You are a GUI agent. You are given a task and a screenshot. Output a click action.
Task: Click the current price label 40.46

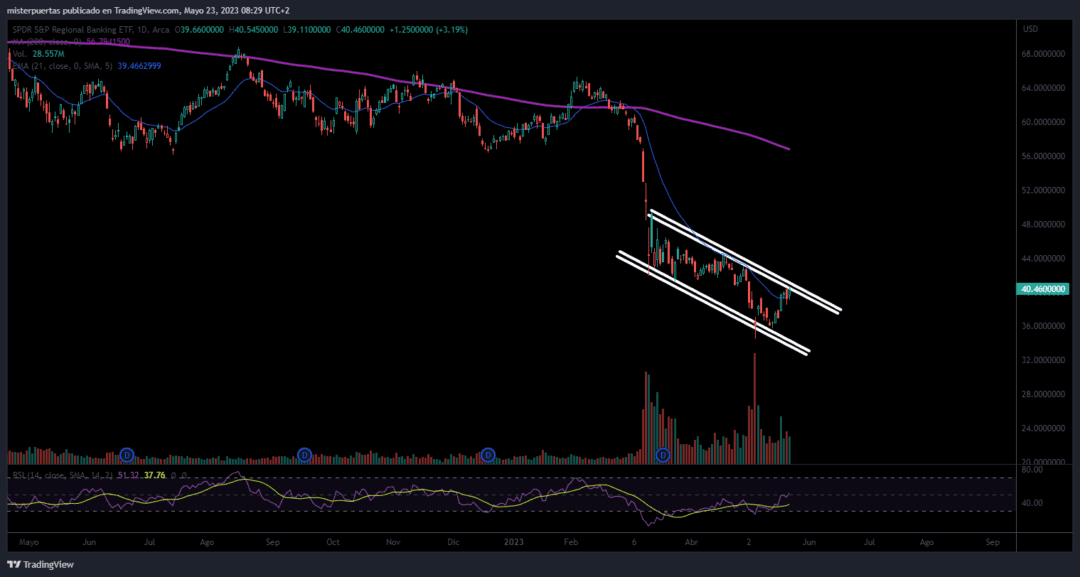tap(1043, 289)
